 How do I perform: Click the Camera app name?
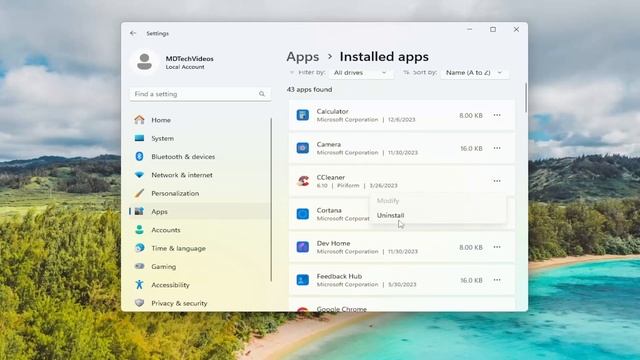pos(329,144)
